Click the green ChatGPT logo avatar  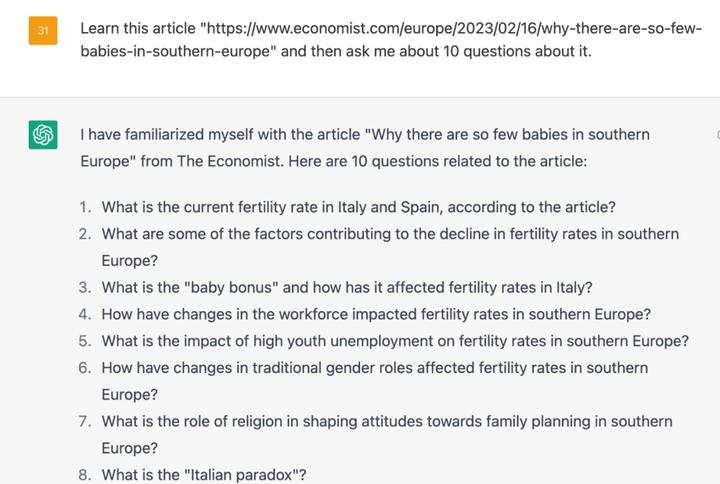pos(42,135)
